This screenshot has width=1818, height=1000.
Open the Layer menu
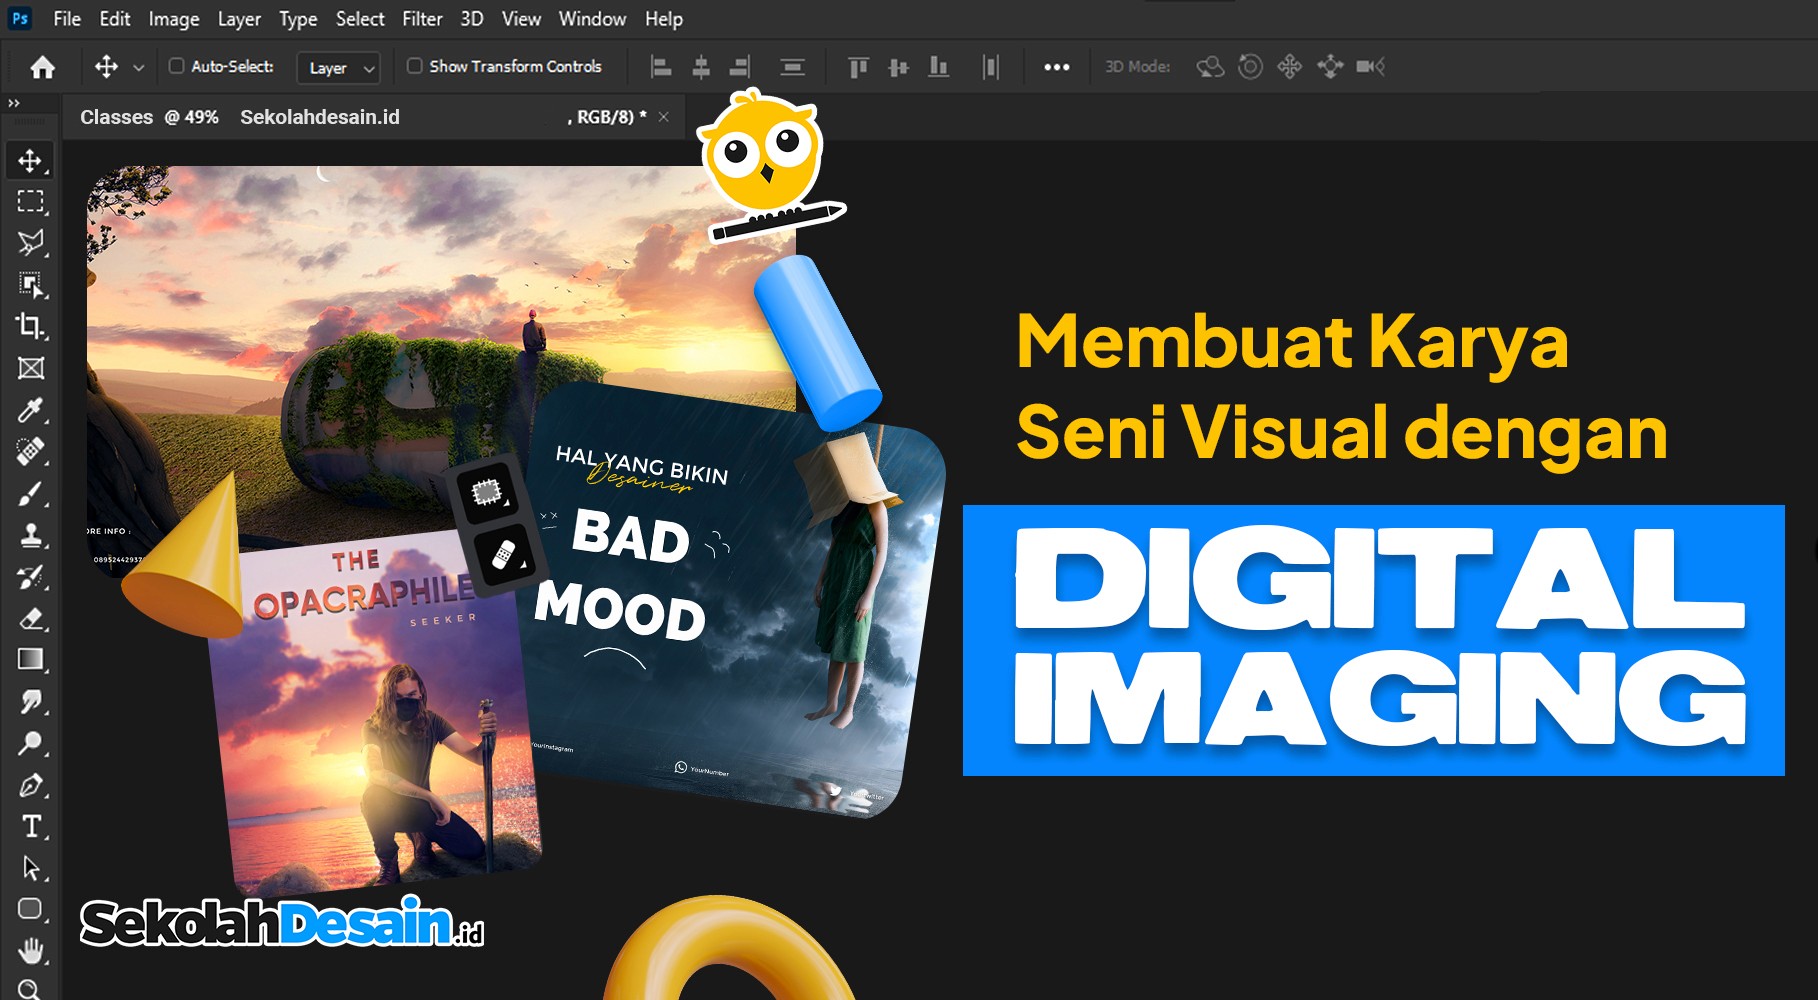click(239, 19)
